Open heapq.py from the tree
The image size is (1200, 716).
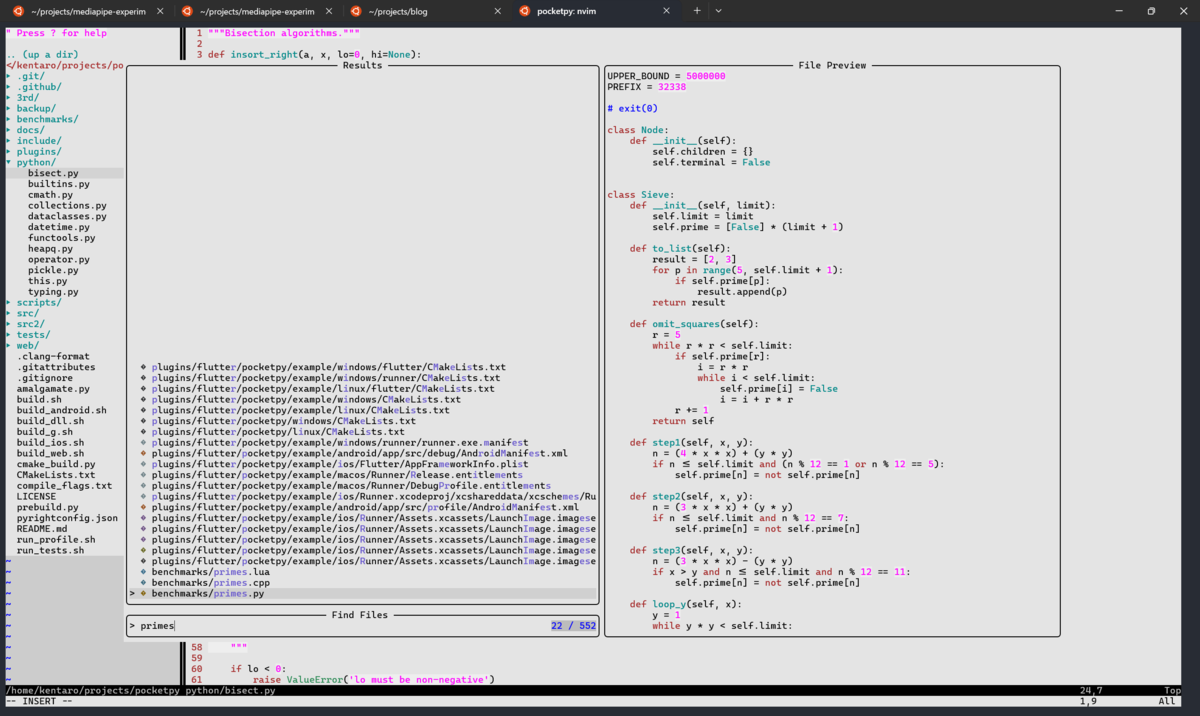coord(50,248)
